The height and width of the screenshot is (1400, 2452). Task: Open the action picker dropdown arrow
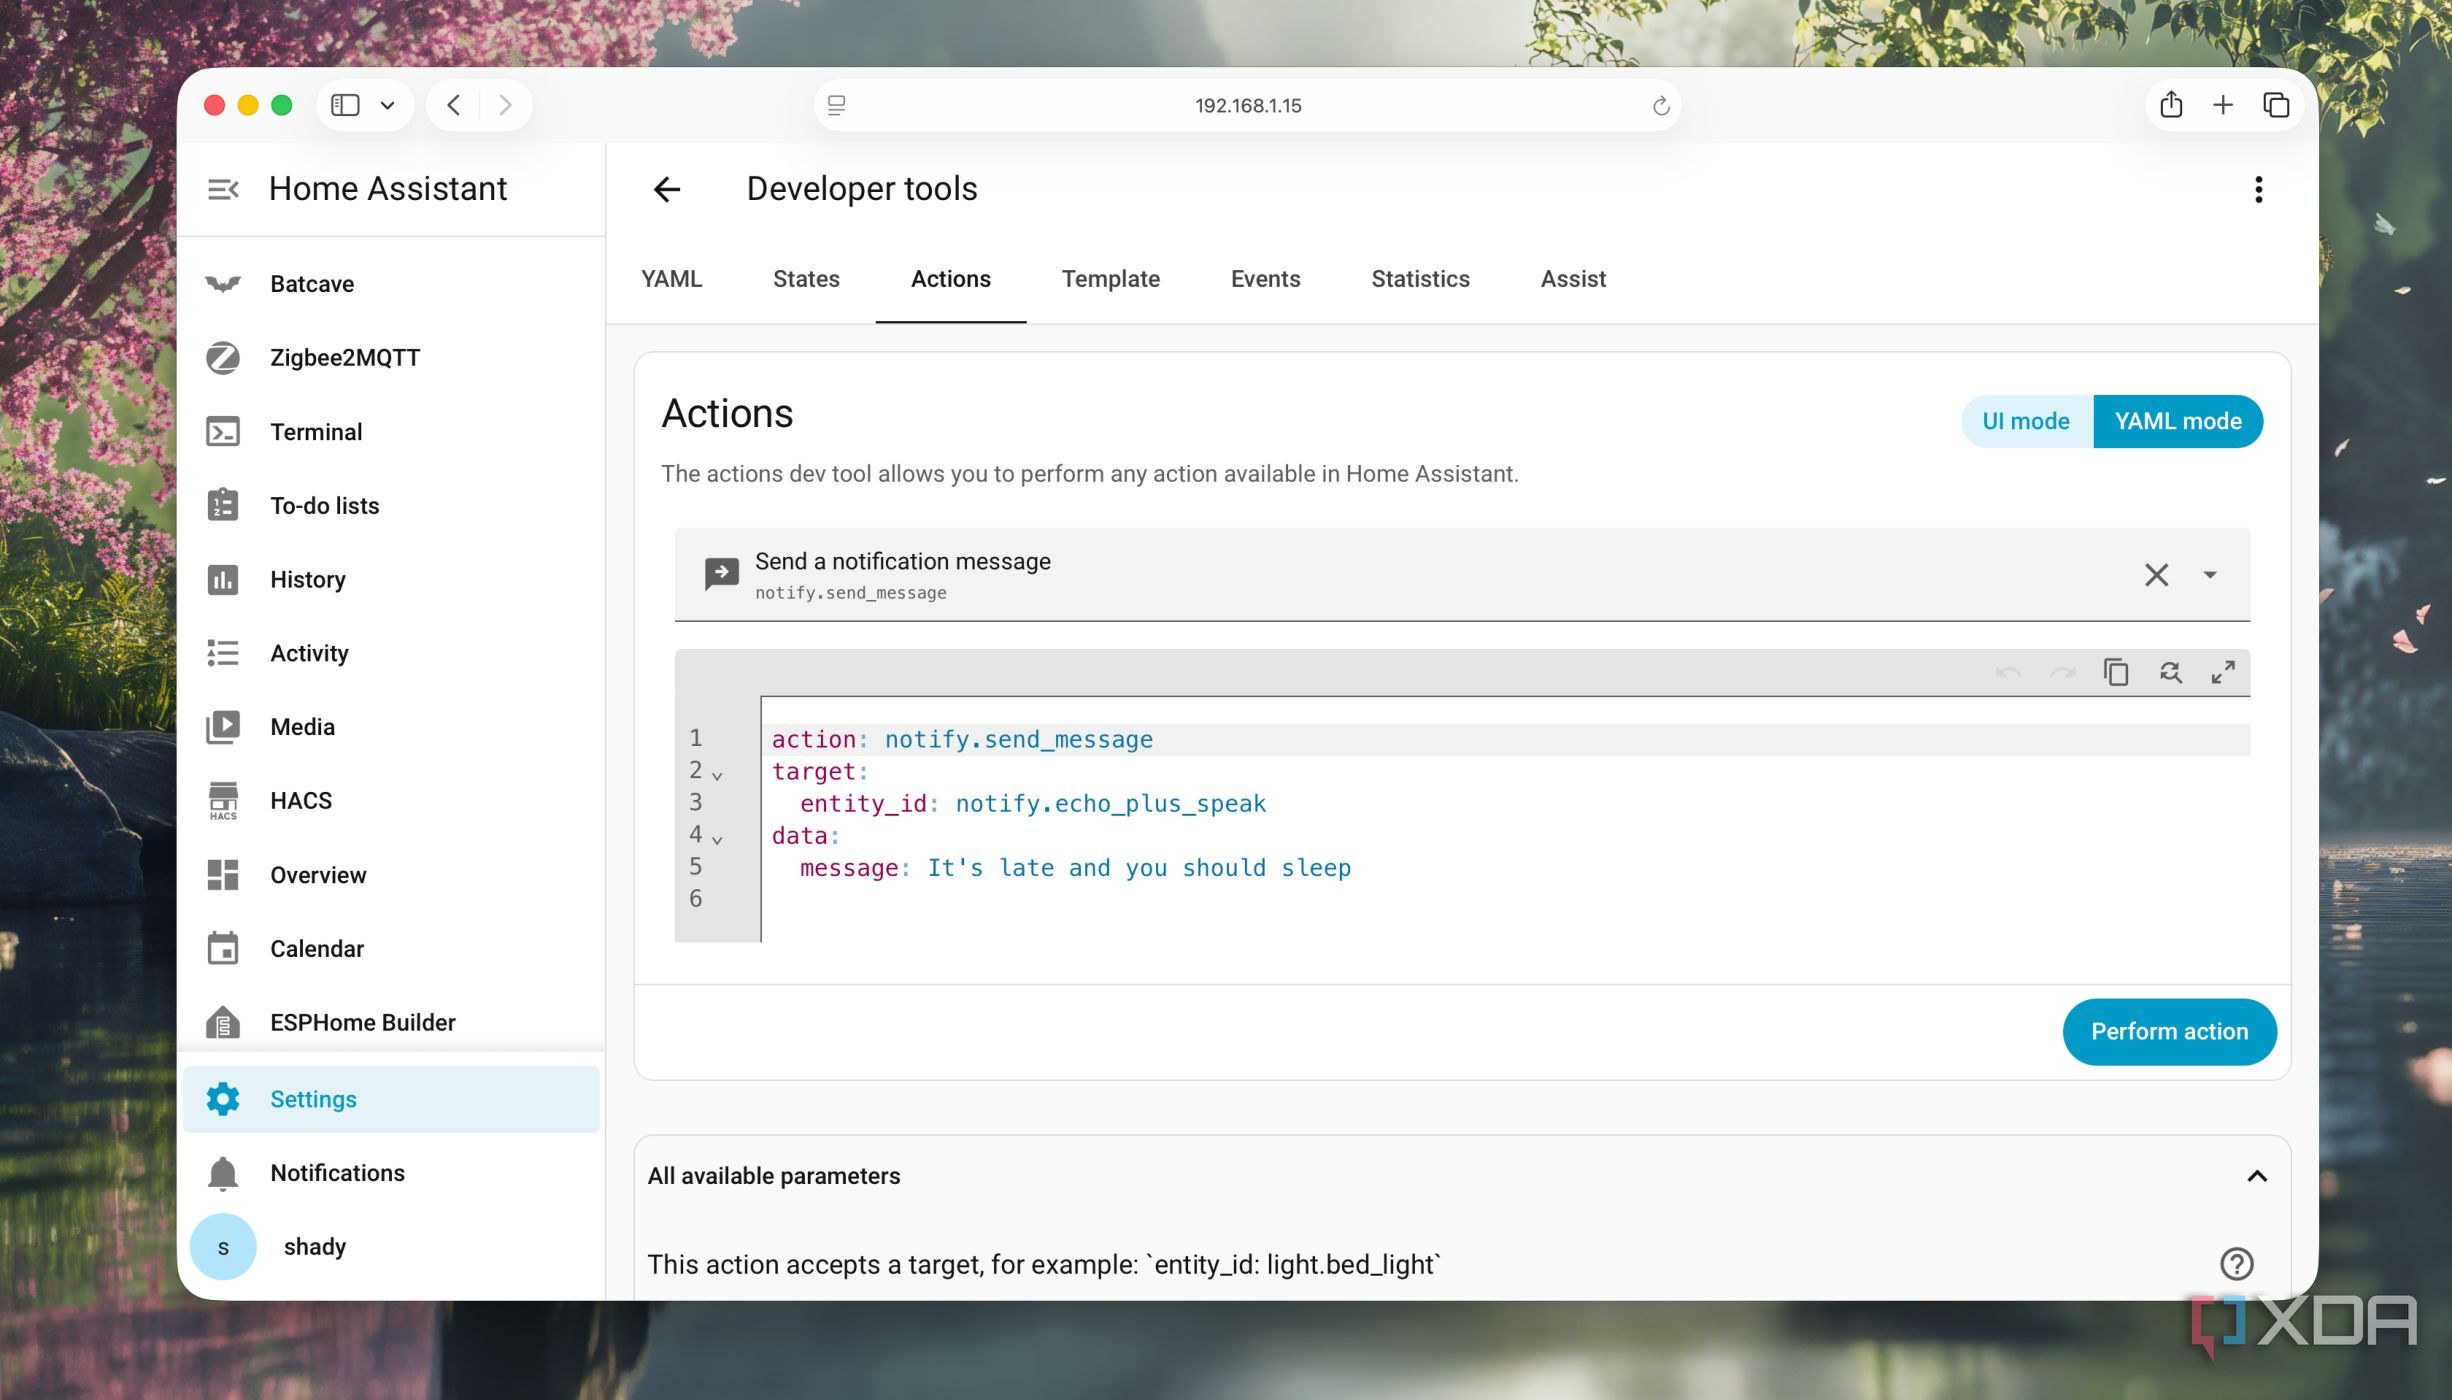tap(2210, 575)
